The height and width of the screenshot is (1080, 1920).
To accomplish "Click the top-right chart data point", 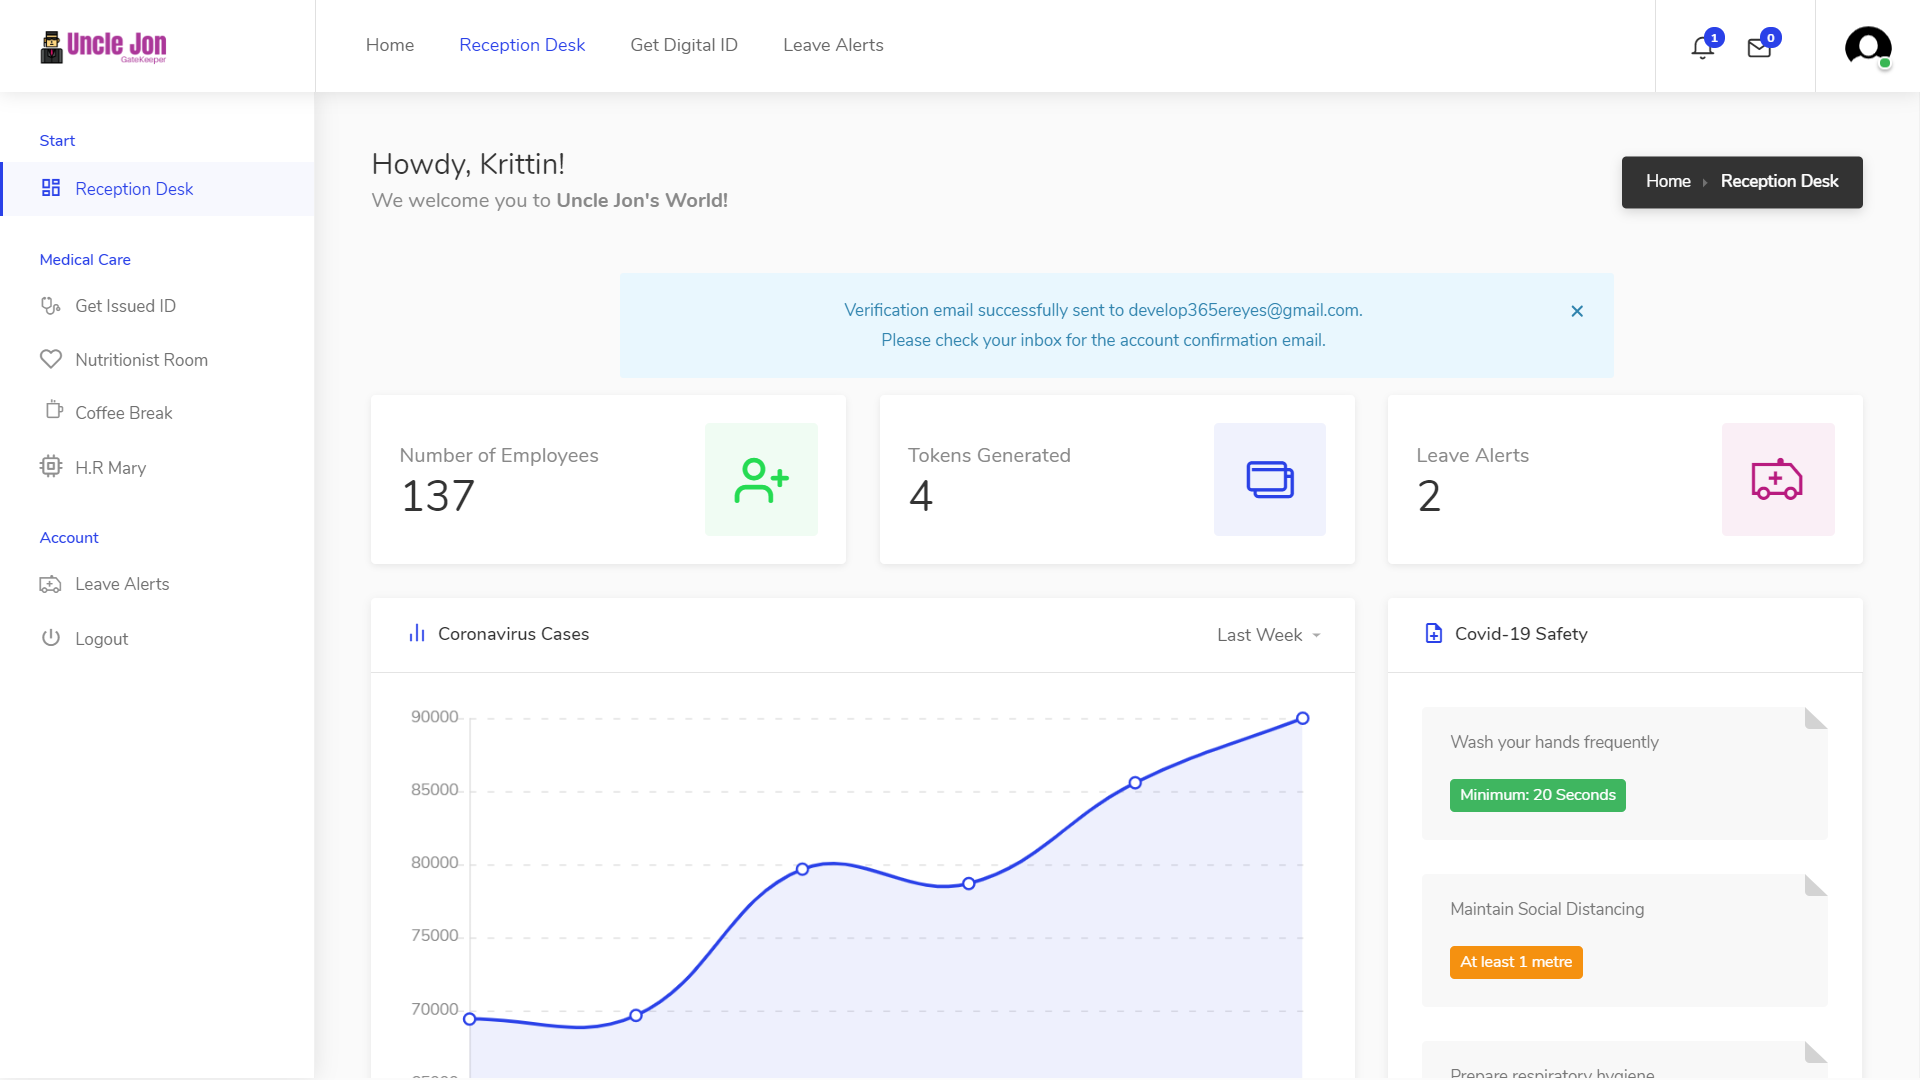I will 1302,718.
